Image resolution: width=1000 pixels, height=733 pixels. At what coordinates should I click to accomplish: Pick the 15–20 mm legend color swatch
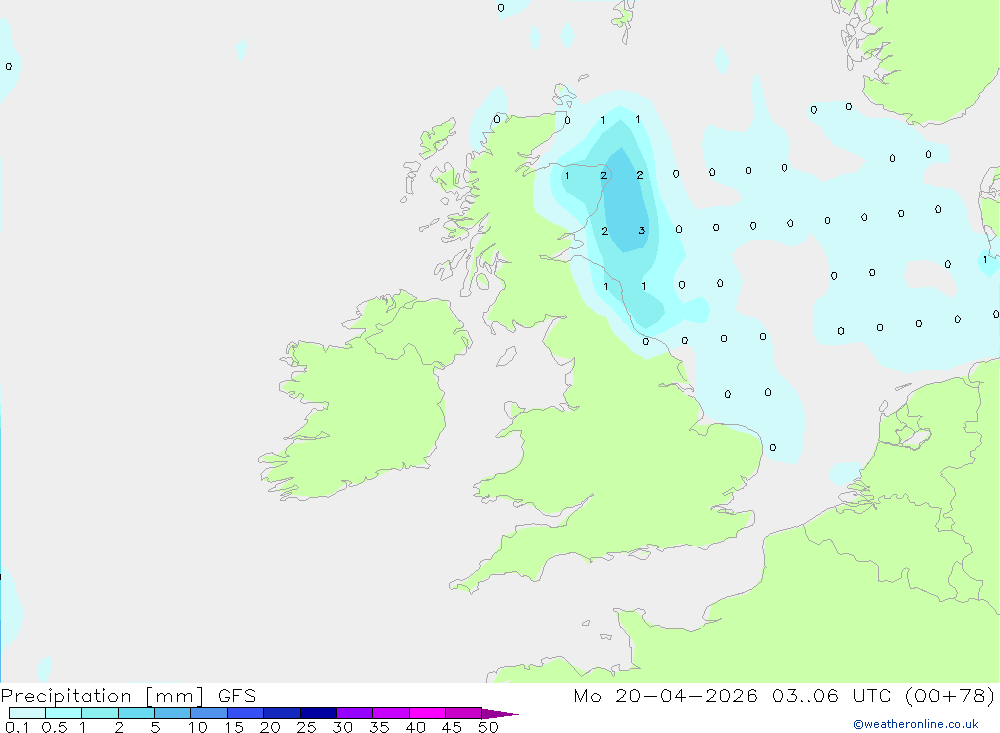[246, 713]
